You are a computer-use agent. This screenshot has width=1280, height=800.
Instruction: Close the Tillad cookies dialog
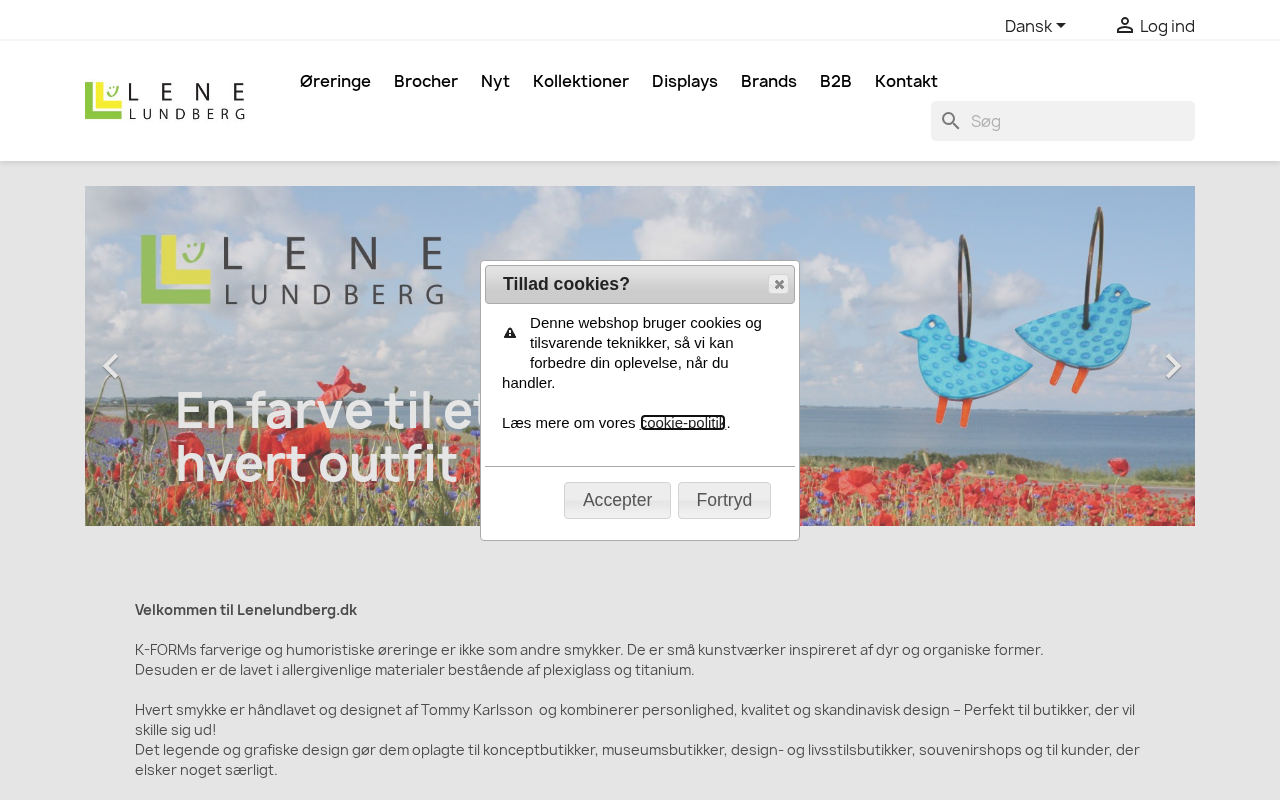point(779,284)
